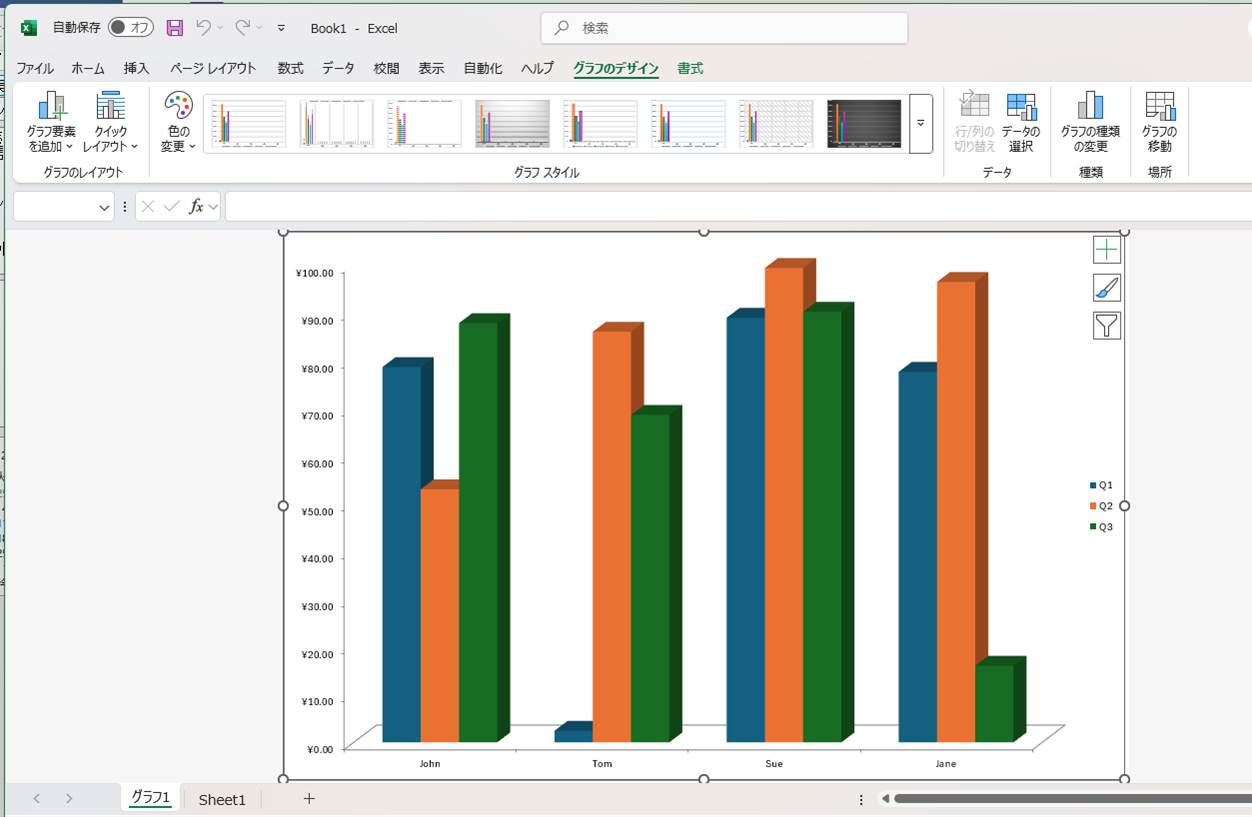Click the Move Chart icon
The image size is (1252, 817).
coord(1160,108)
